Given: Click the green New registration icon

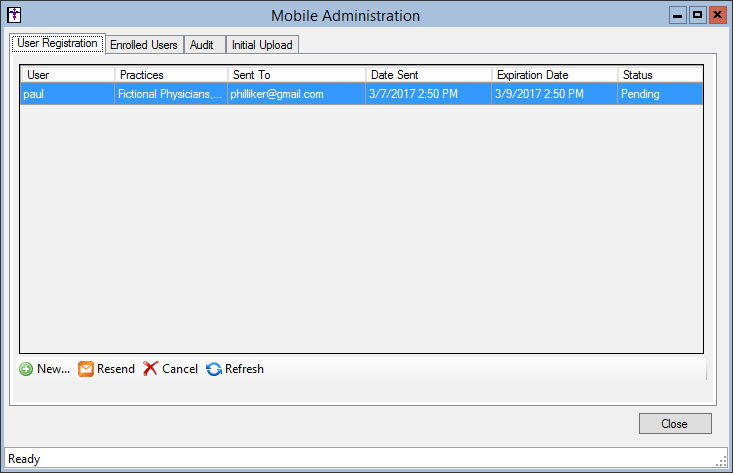Looking at the screenshot, I should pyautogui.click(x=26, y=369).
